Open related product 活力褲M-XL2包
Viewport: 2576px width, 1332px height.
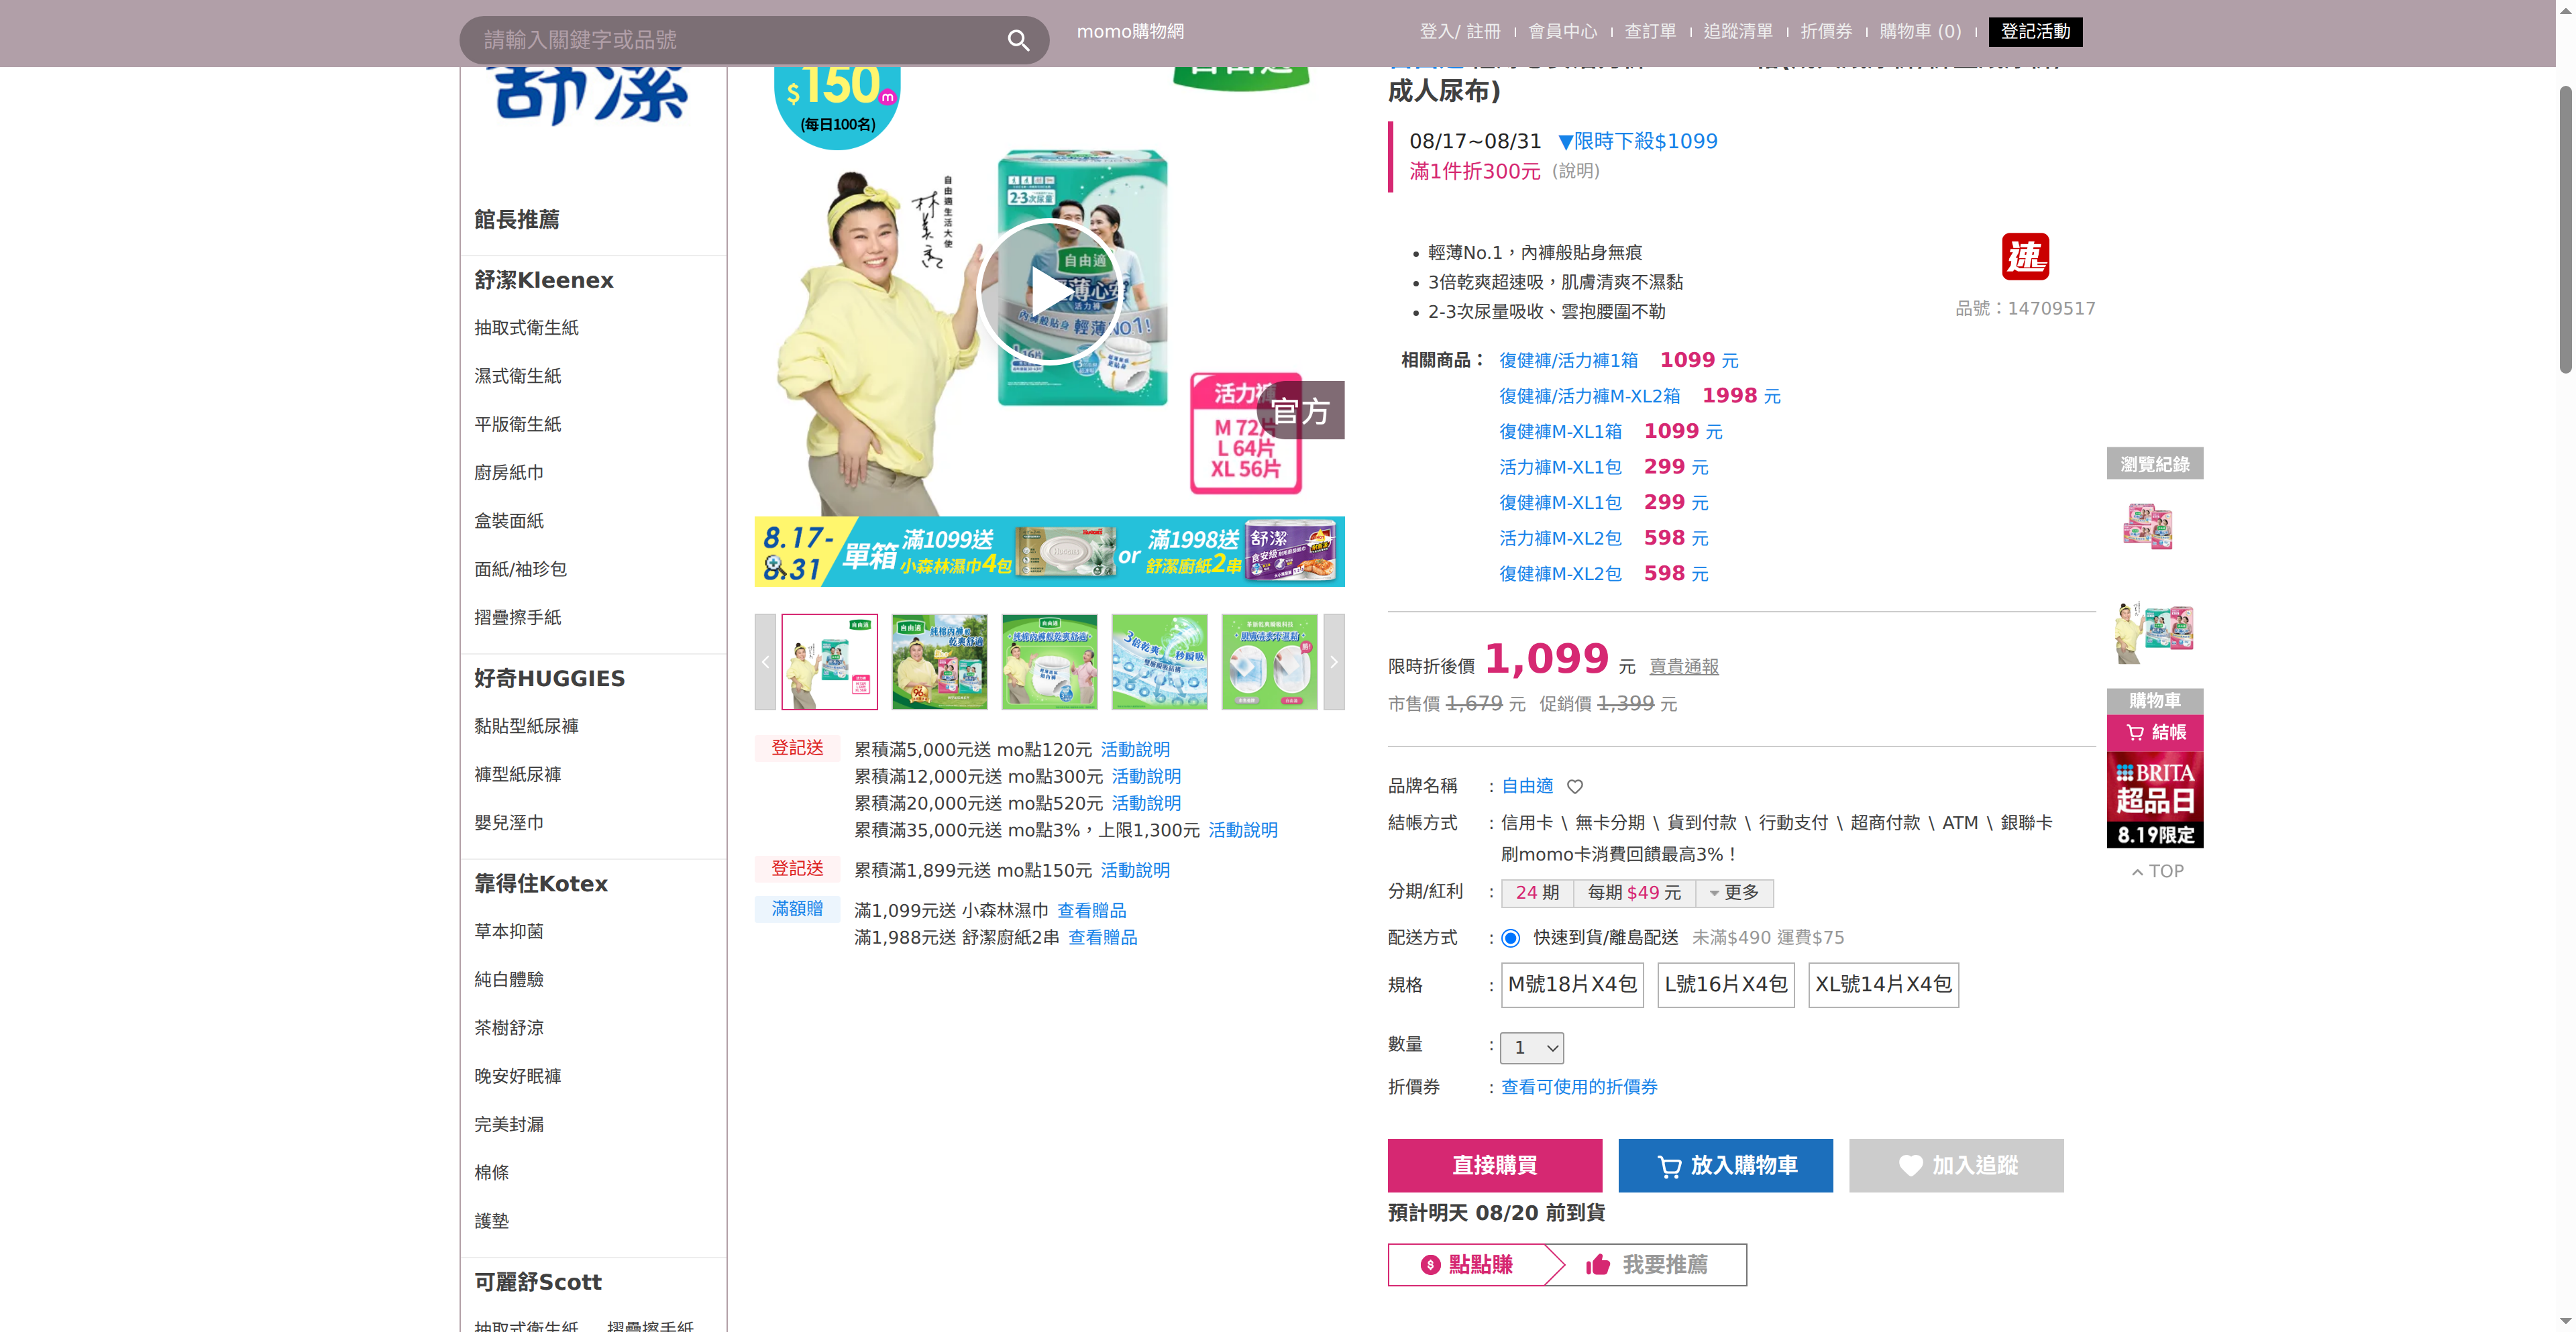click(1560, 538)
